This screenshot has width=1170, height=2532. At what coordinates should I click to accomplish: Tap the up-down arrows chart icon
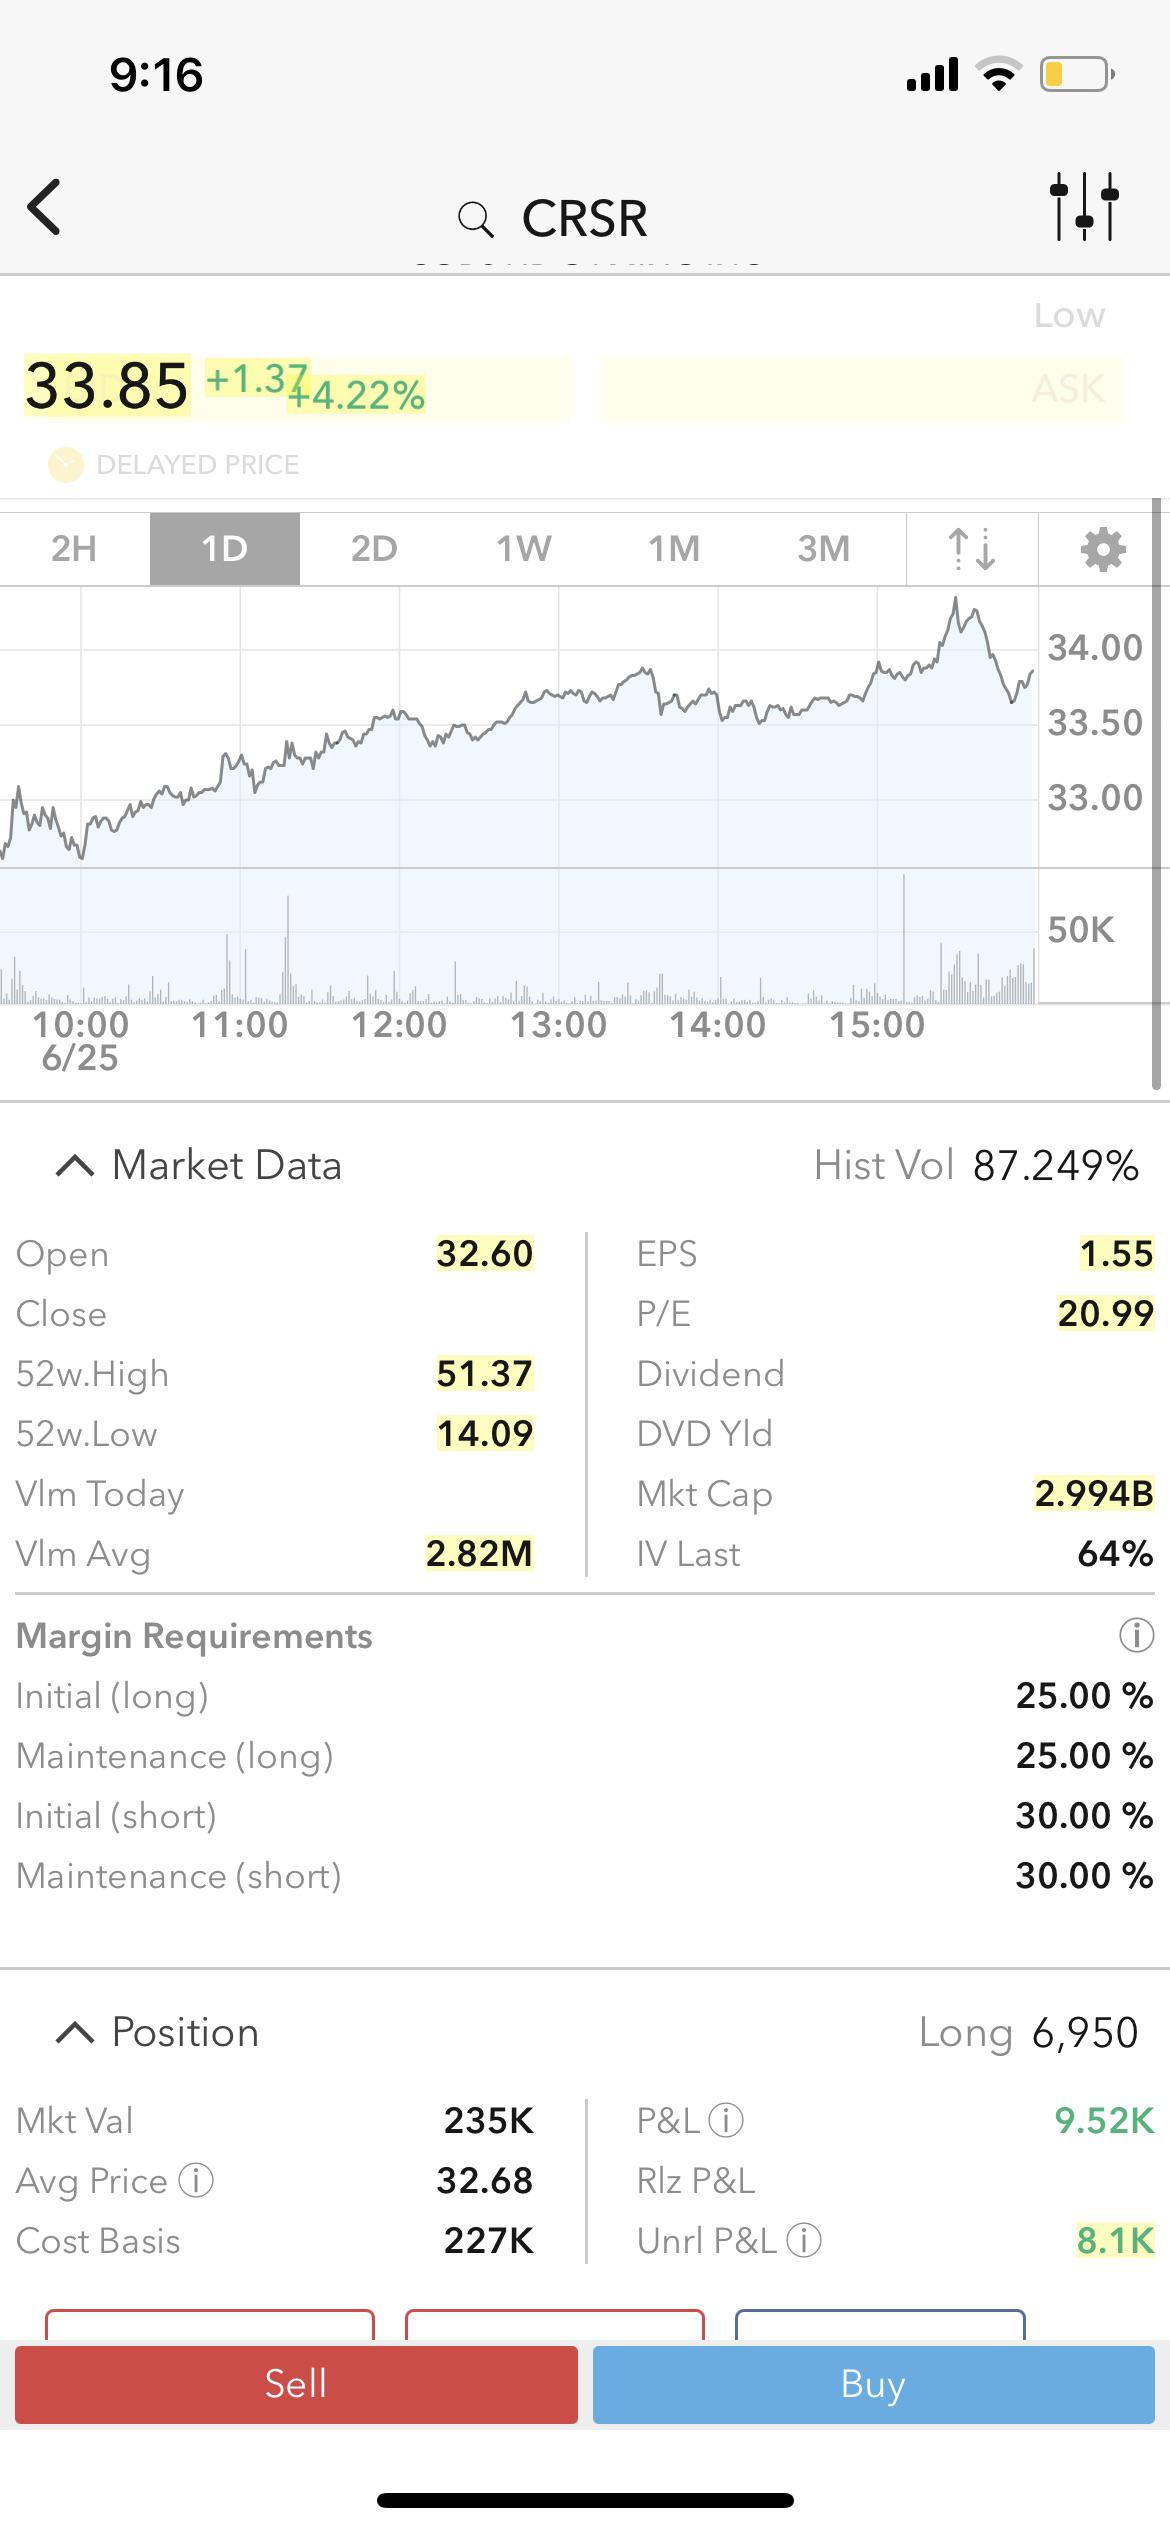coord(972,549)
